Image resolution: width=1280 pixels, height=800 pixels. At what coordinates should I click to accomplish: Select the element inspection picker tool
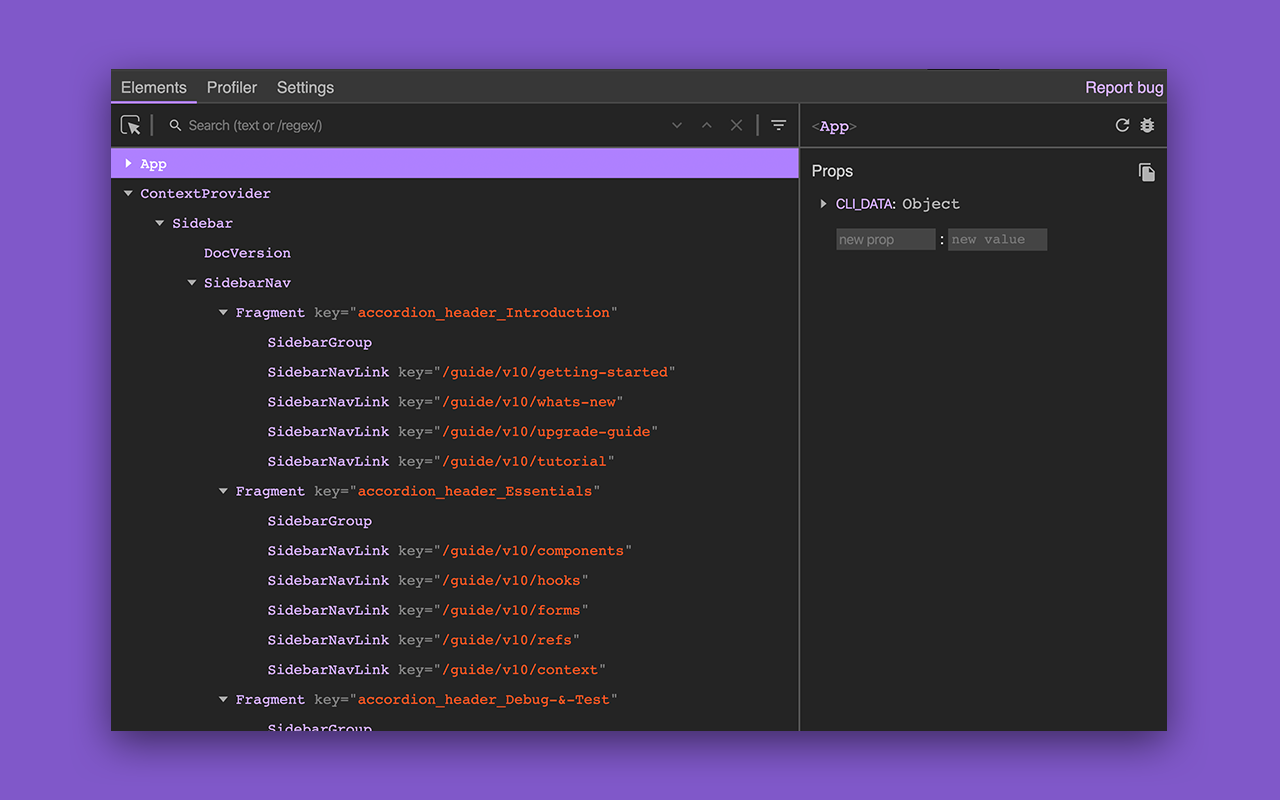(x=131, y=124)
